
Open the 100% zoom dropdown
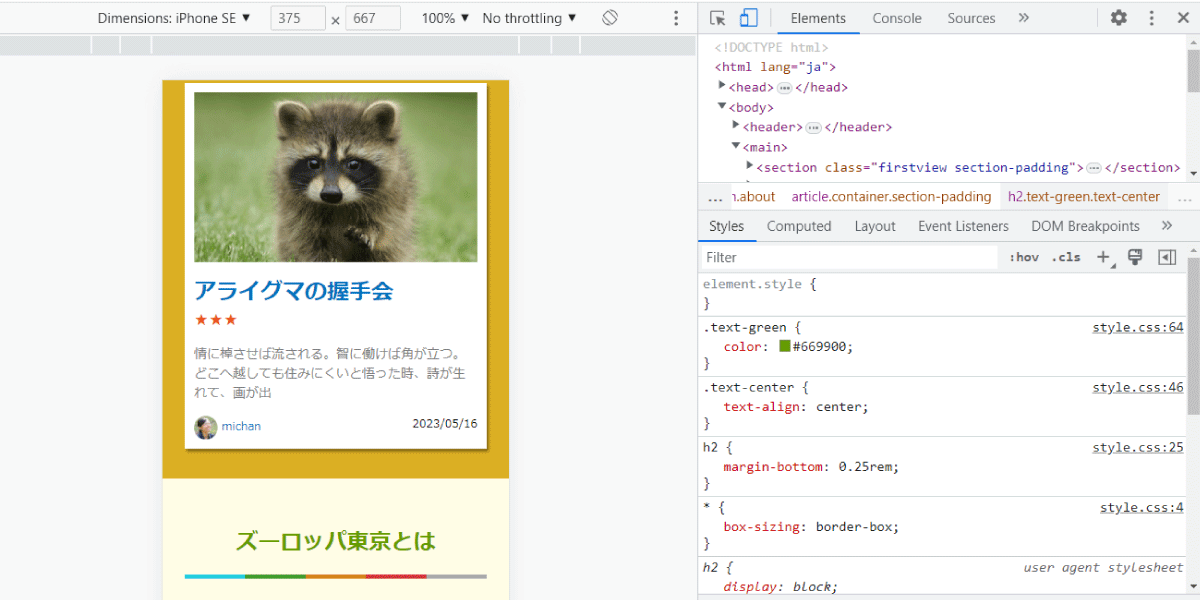coord(445,18)
